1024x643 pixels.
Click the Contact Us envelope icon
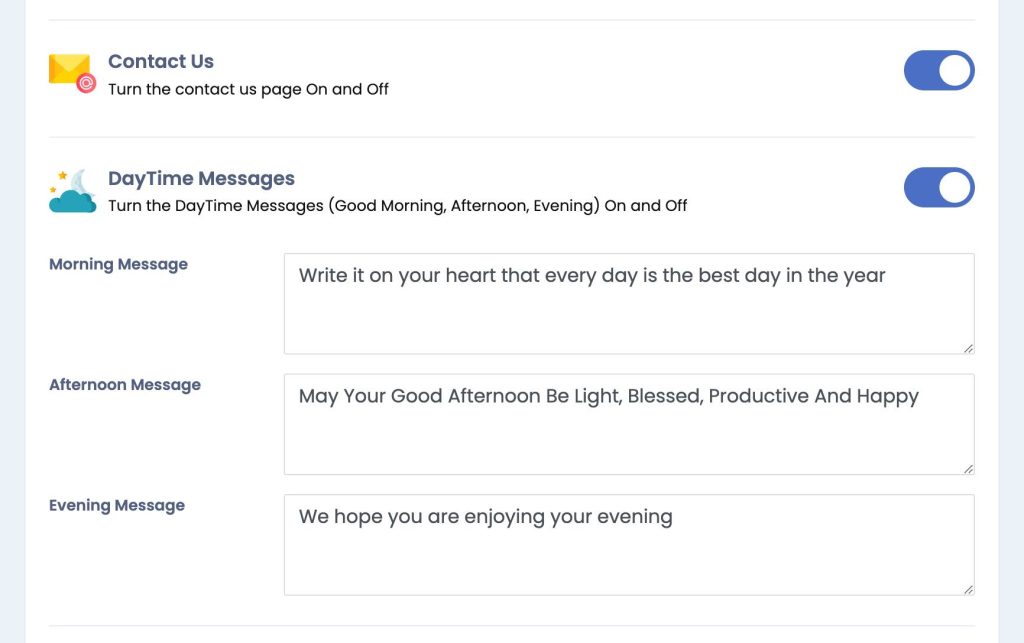[72, 73]
